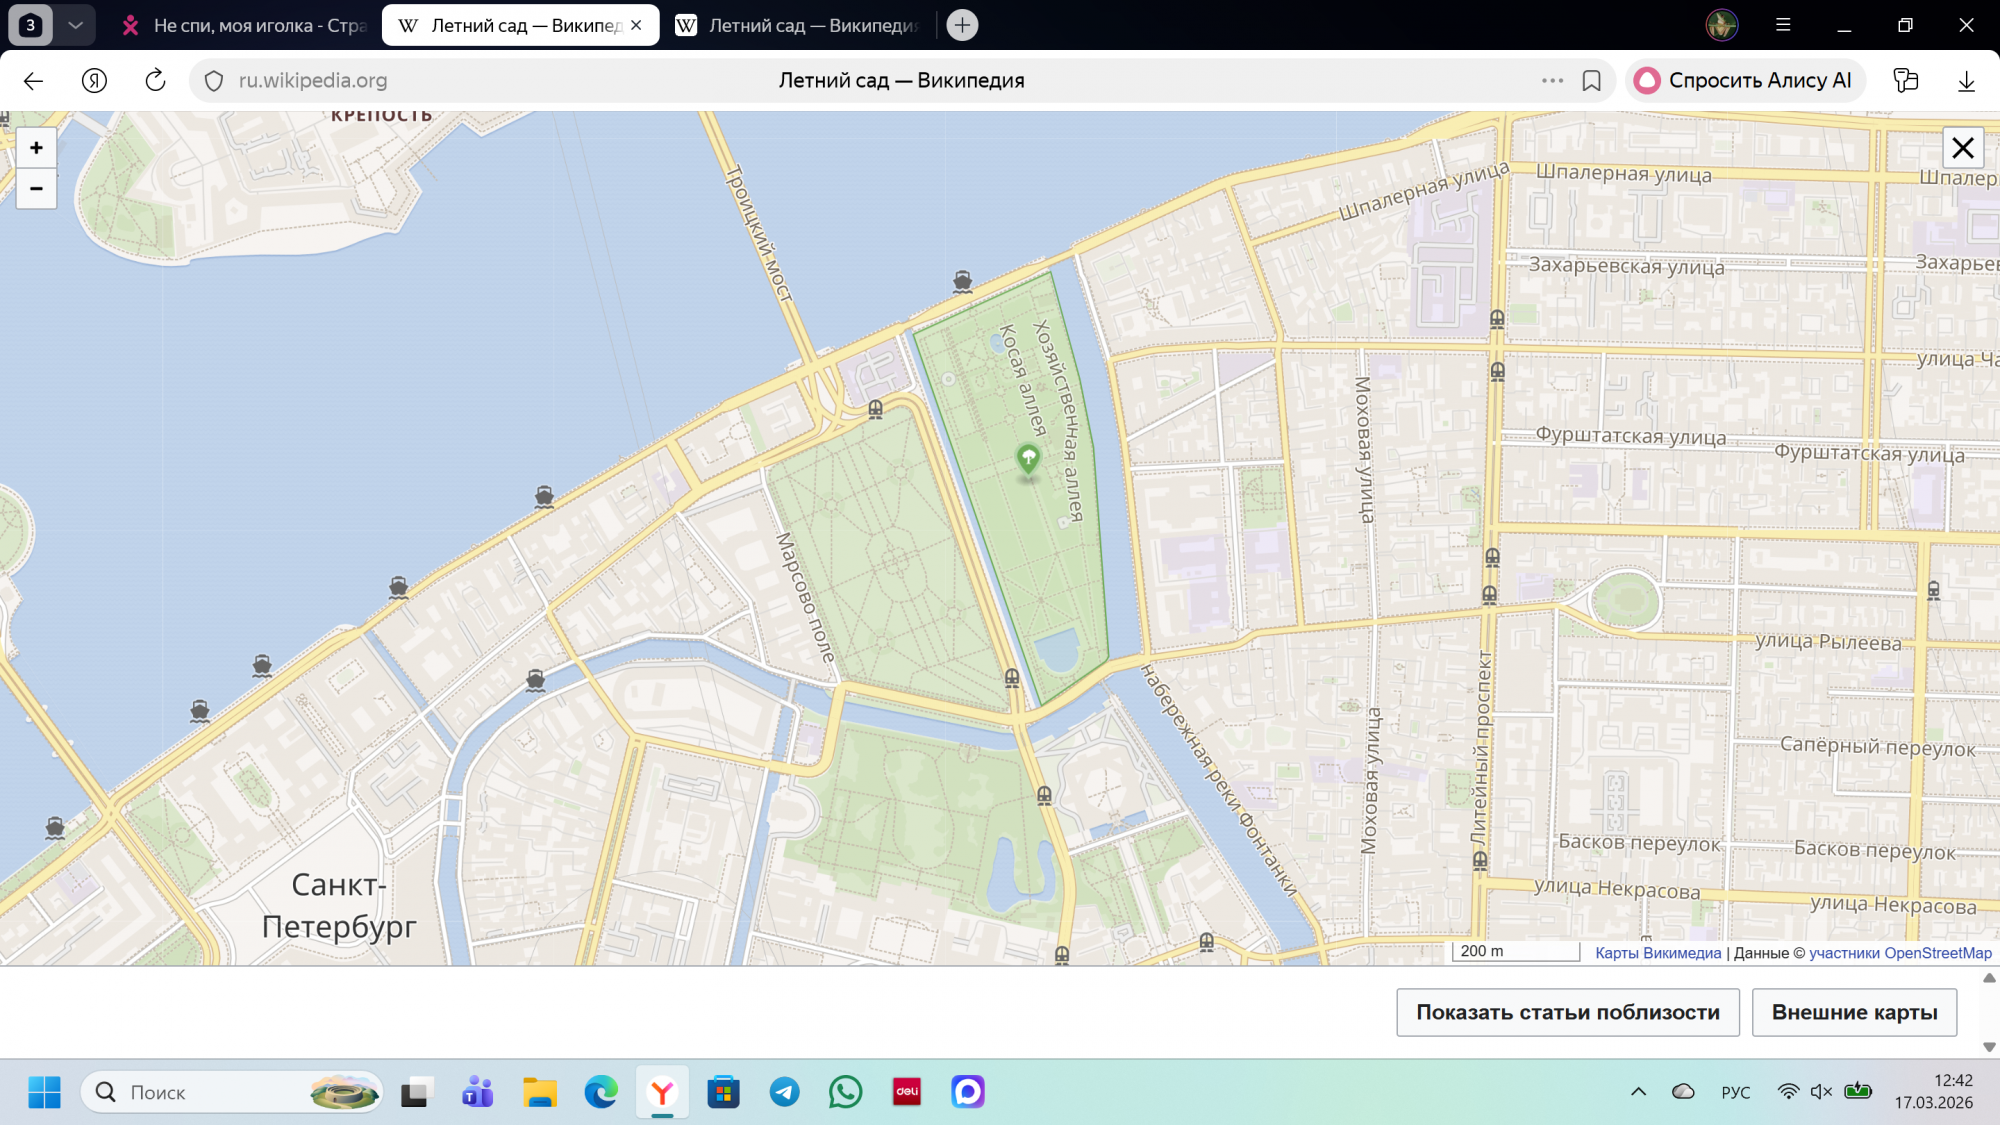This screenshot has width=2000, height=1125.
Task: Zoom out the map with minus button
Action: click(36, 188)
